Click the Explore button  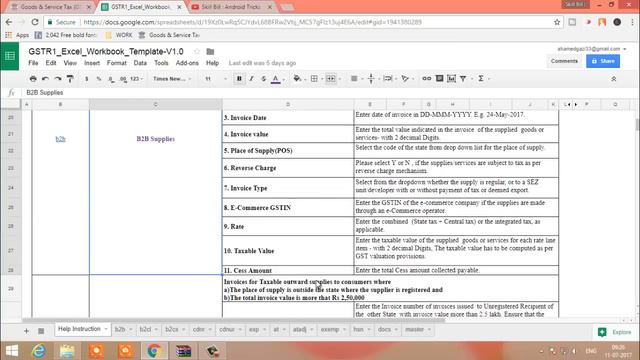pos(615,332)
